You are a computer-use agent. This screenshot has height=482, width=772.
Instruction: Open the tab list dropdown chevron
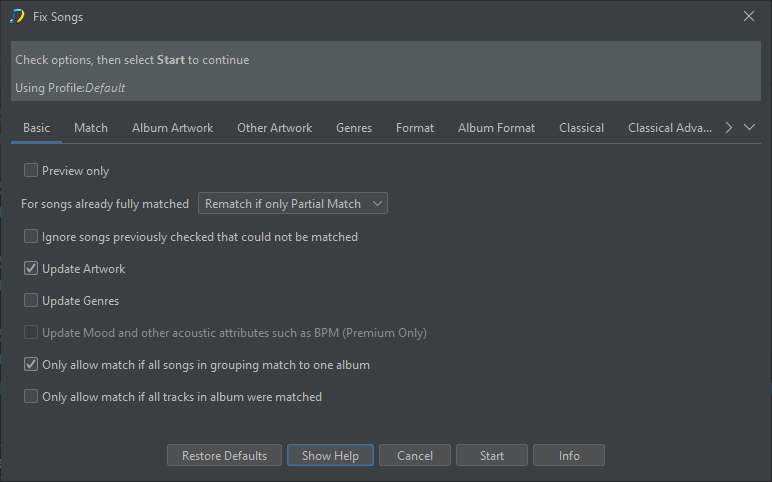pyautogui.click(x=750, y=128)
